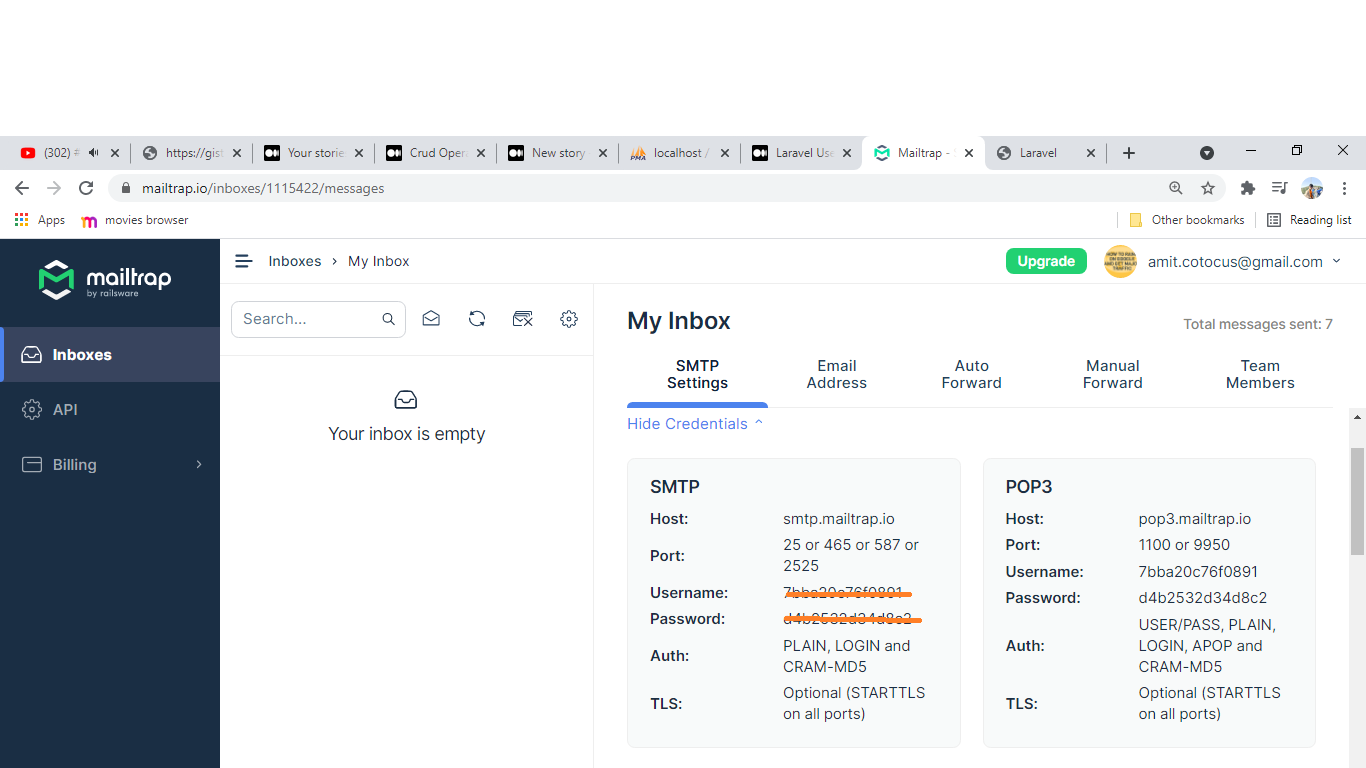Switch to Email Address tab
The image size is (1366, 768).
click(x=837, y=375)
